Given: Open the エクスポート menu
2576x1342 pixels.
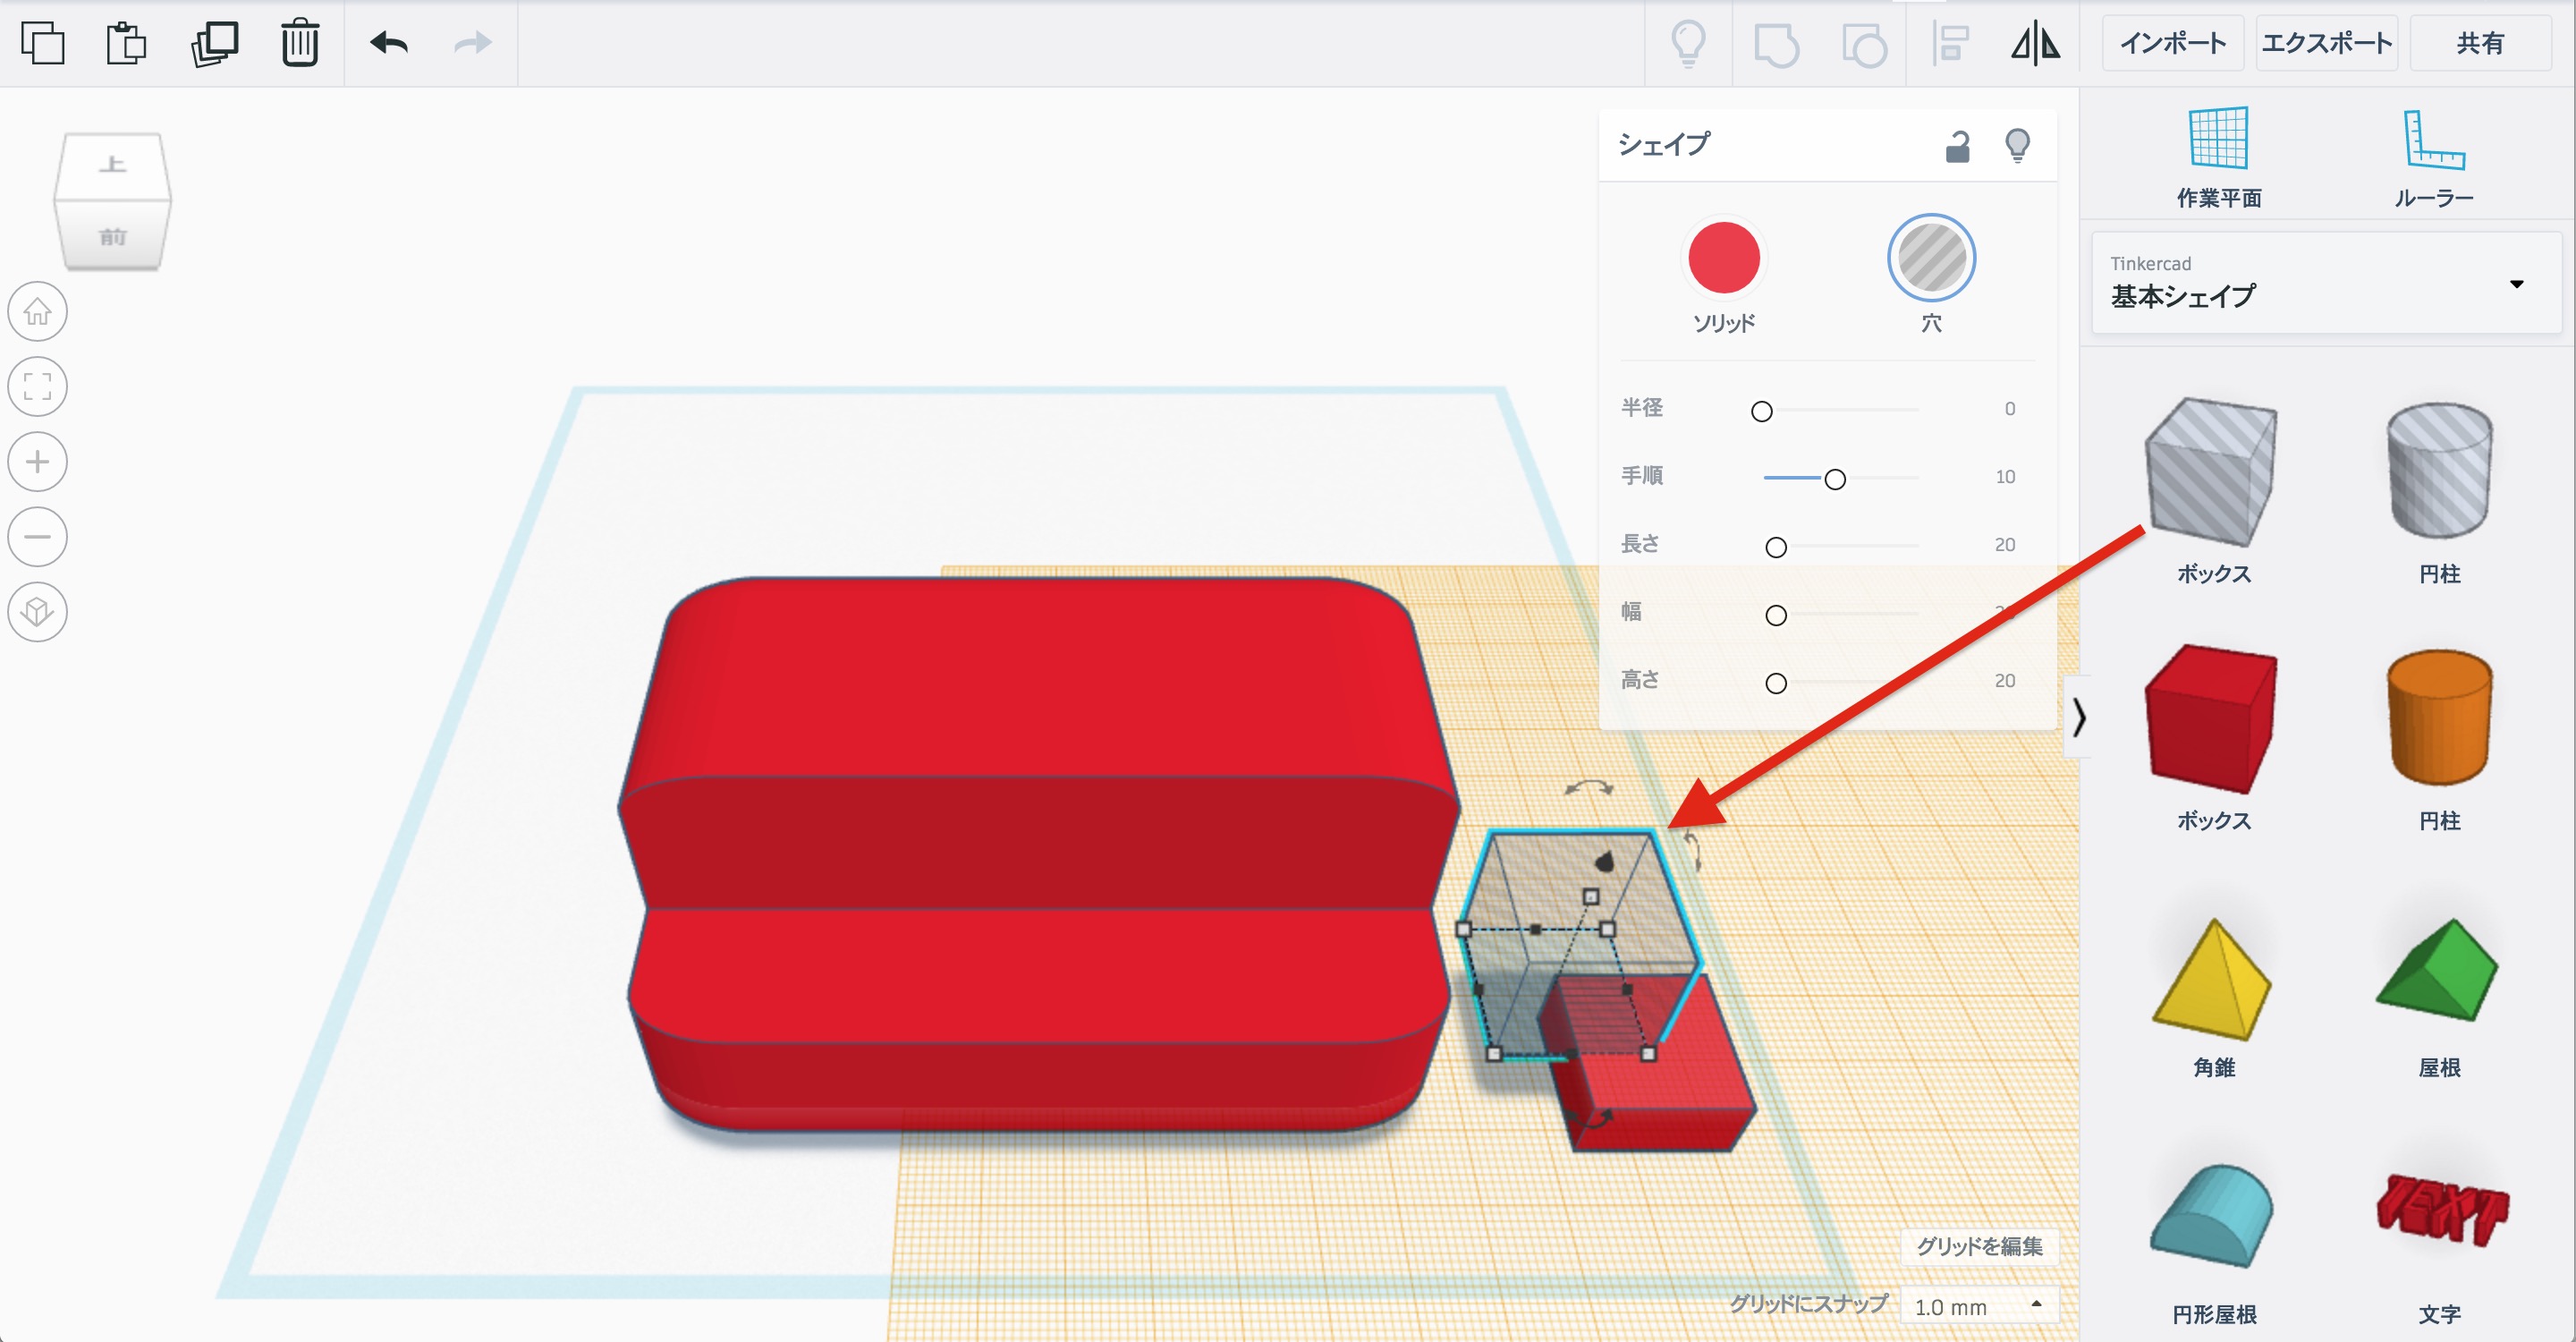Looking at the screenshot, I should tap(2326, 43).
